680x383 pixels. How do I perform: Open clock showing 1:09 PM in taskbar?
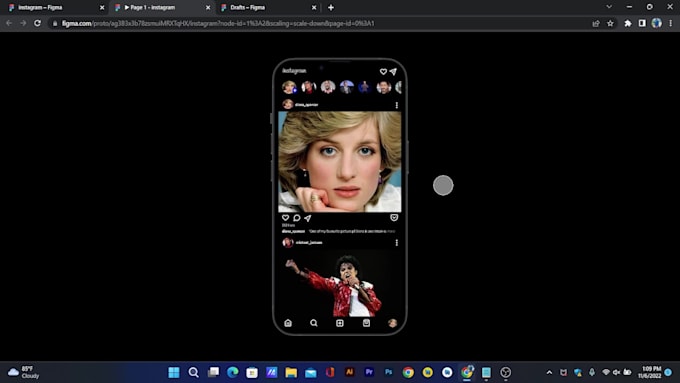click(x=649, y=372)
